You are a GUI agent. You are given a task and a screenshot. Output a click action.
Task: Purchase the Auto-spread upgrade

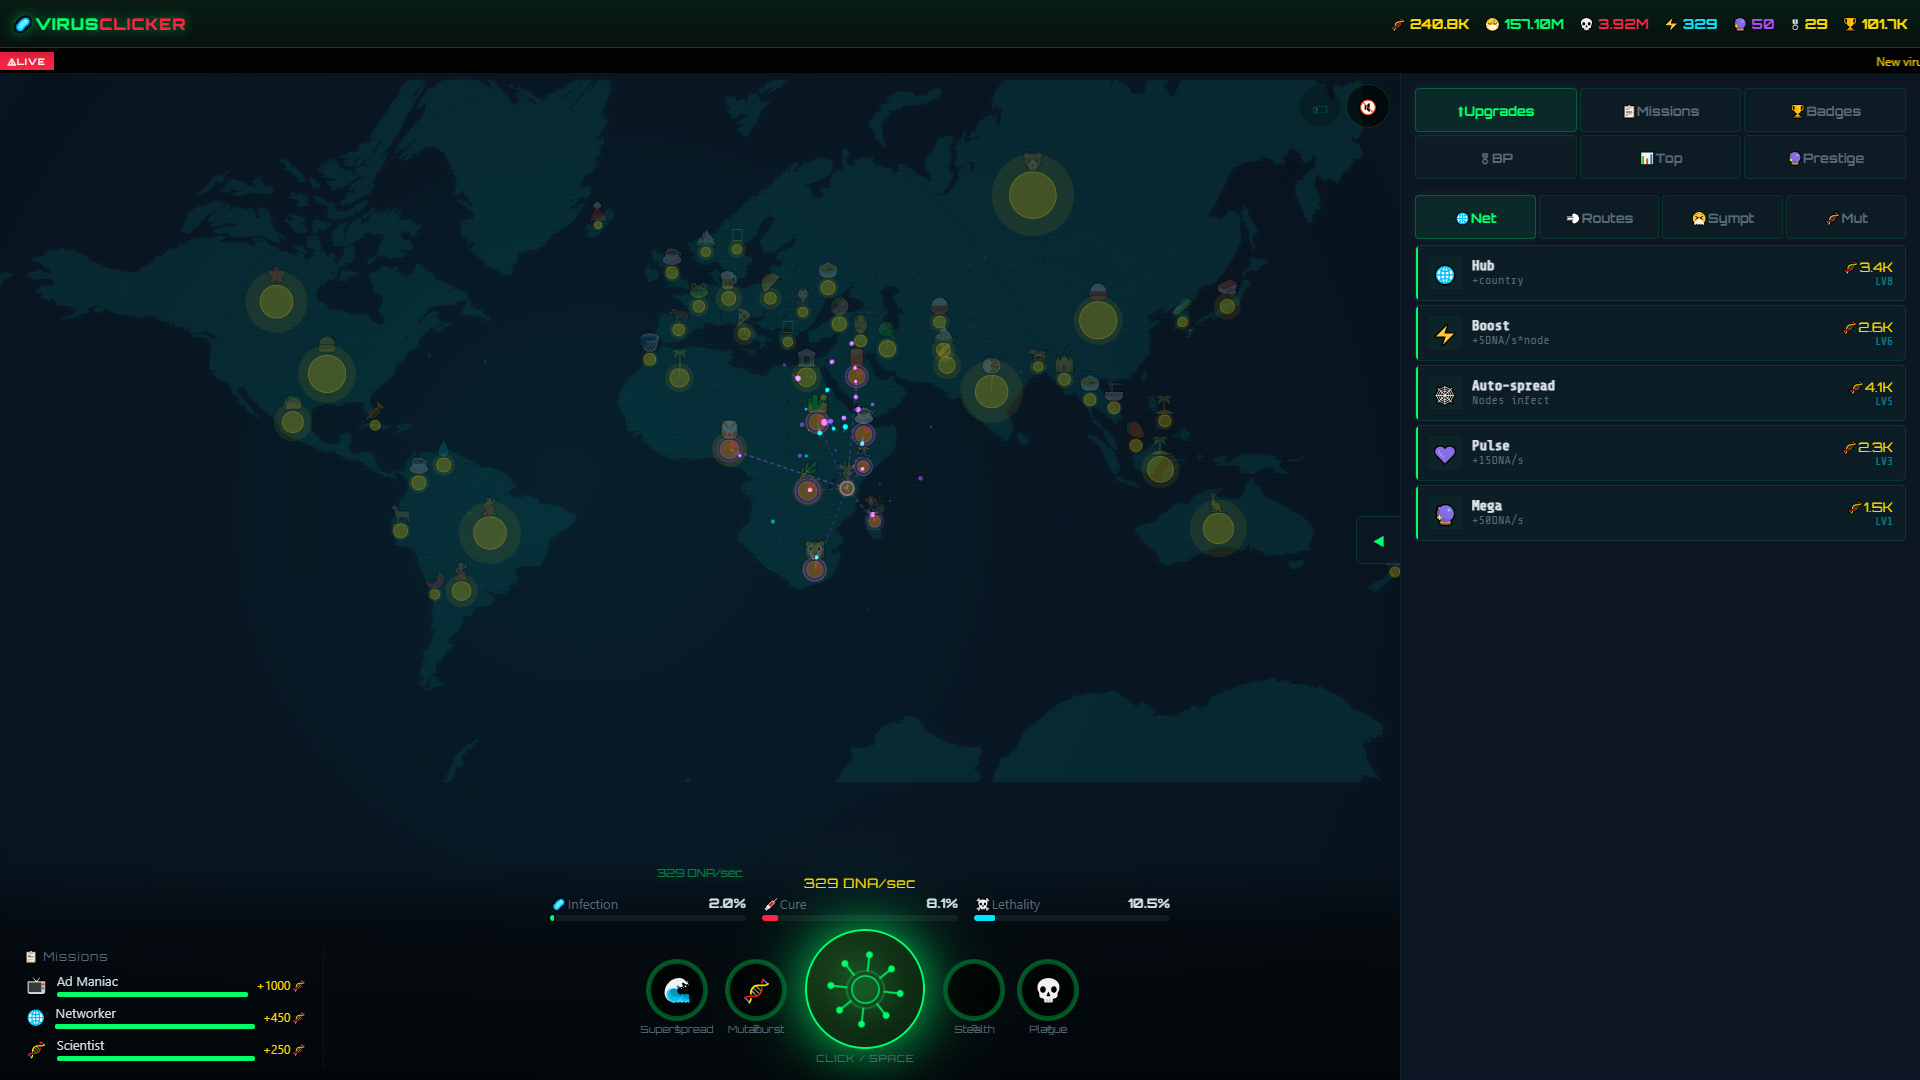pyautogui.click(x=1659, y=393)
